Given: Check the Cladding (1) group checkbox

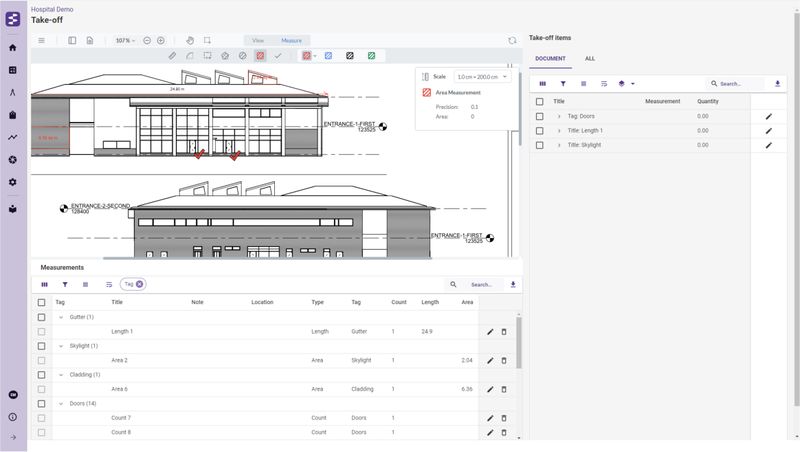Looking at the screenshot, I should click(x=41, y=375).
